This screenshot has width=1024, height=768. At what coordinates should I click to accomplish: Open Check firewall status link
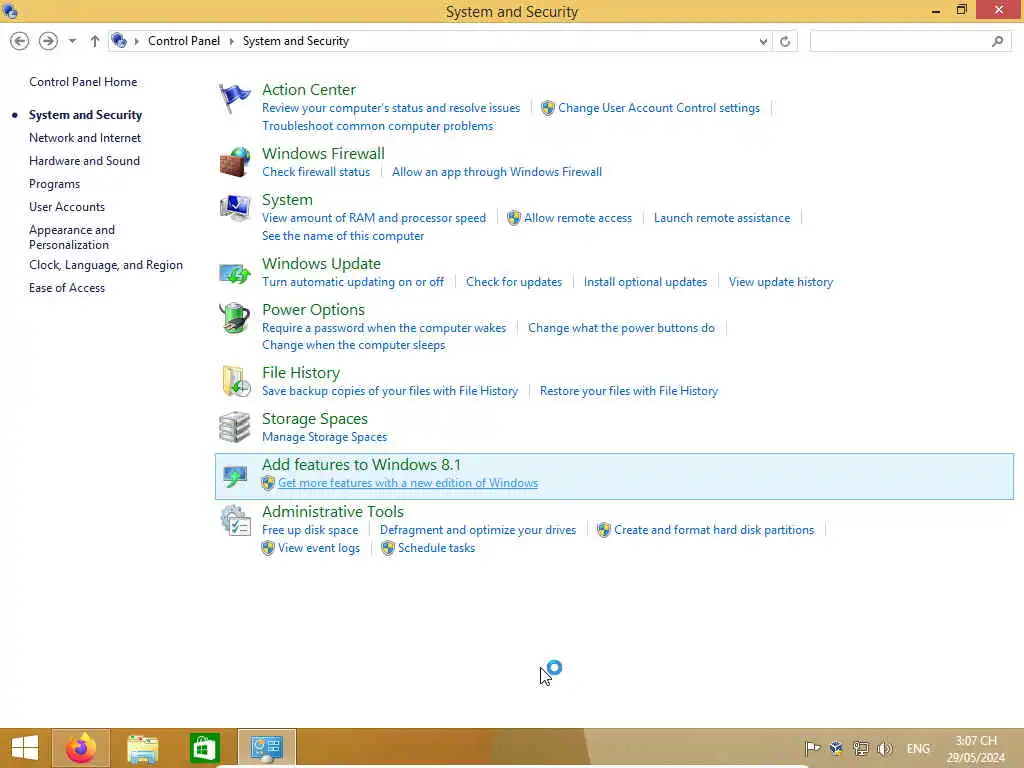[316, 172]
